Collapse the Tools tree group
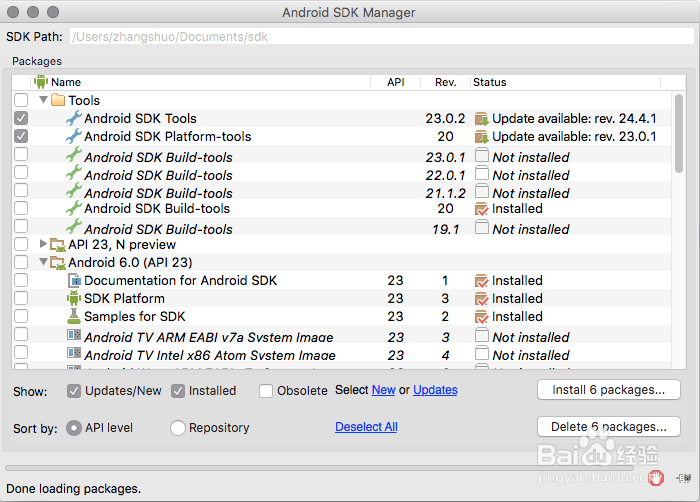This screenshot has height=502, width=700. [43, 100]
